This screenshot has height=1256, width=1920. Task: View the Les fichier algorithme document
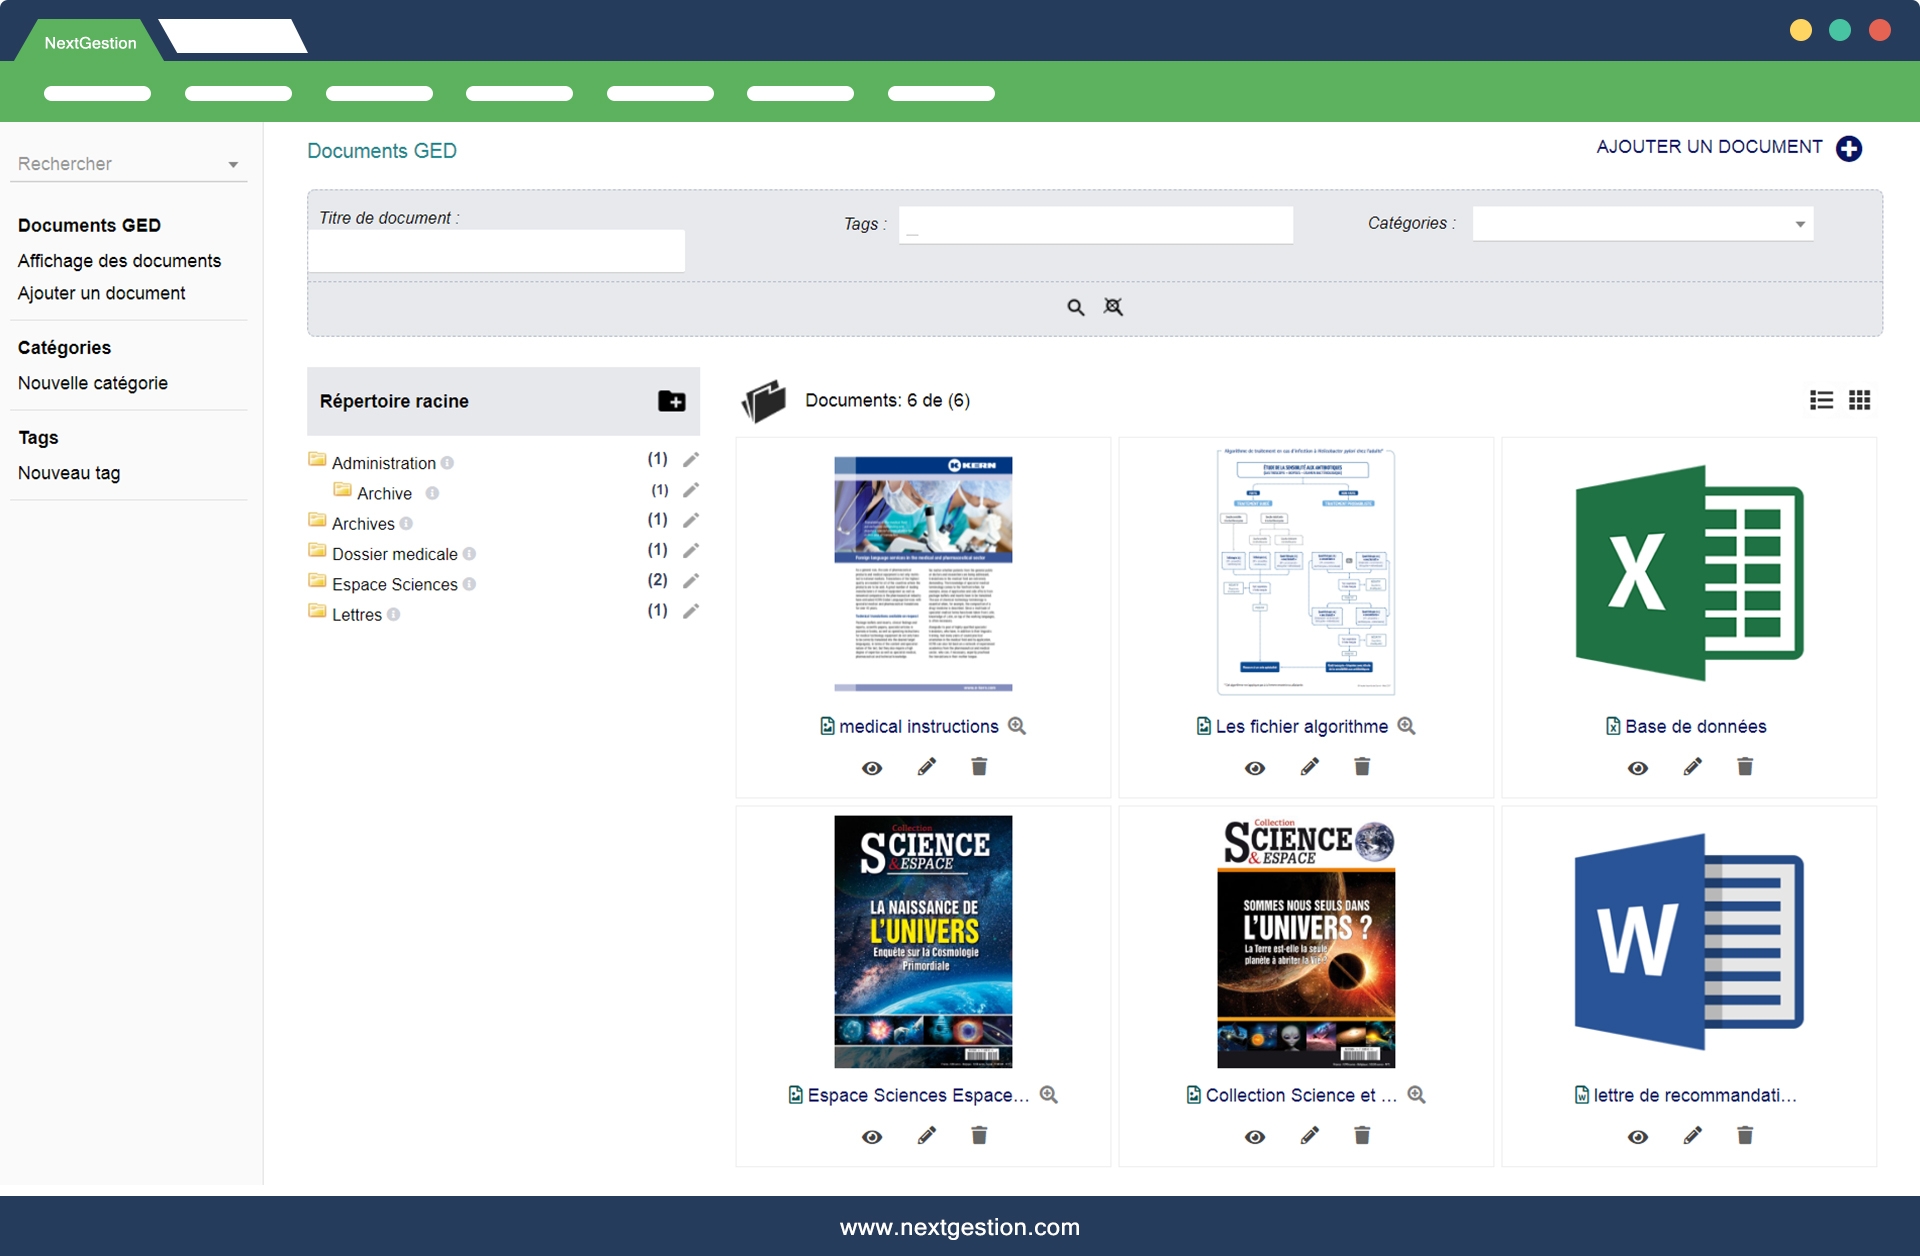[x=1254, y=768]
